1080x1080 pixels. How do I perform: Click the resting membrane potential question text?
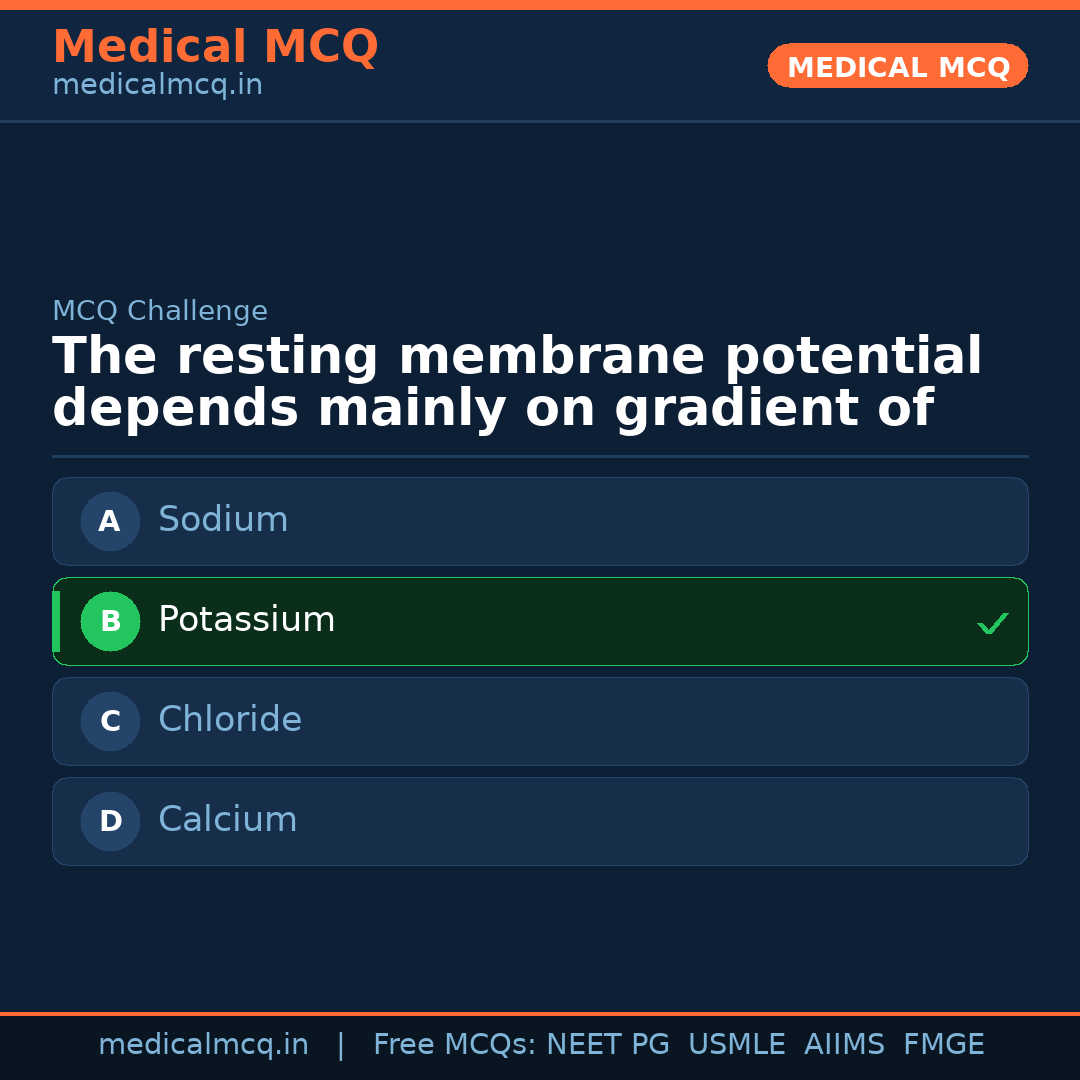point(516,383)
